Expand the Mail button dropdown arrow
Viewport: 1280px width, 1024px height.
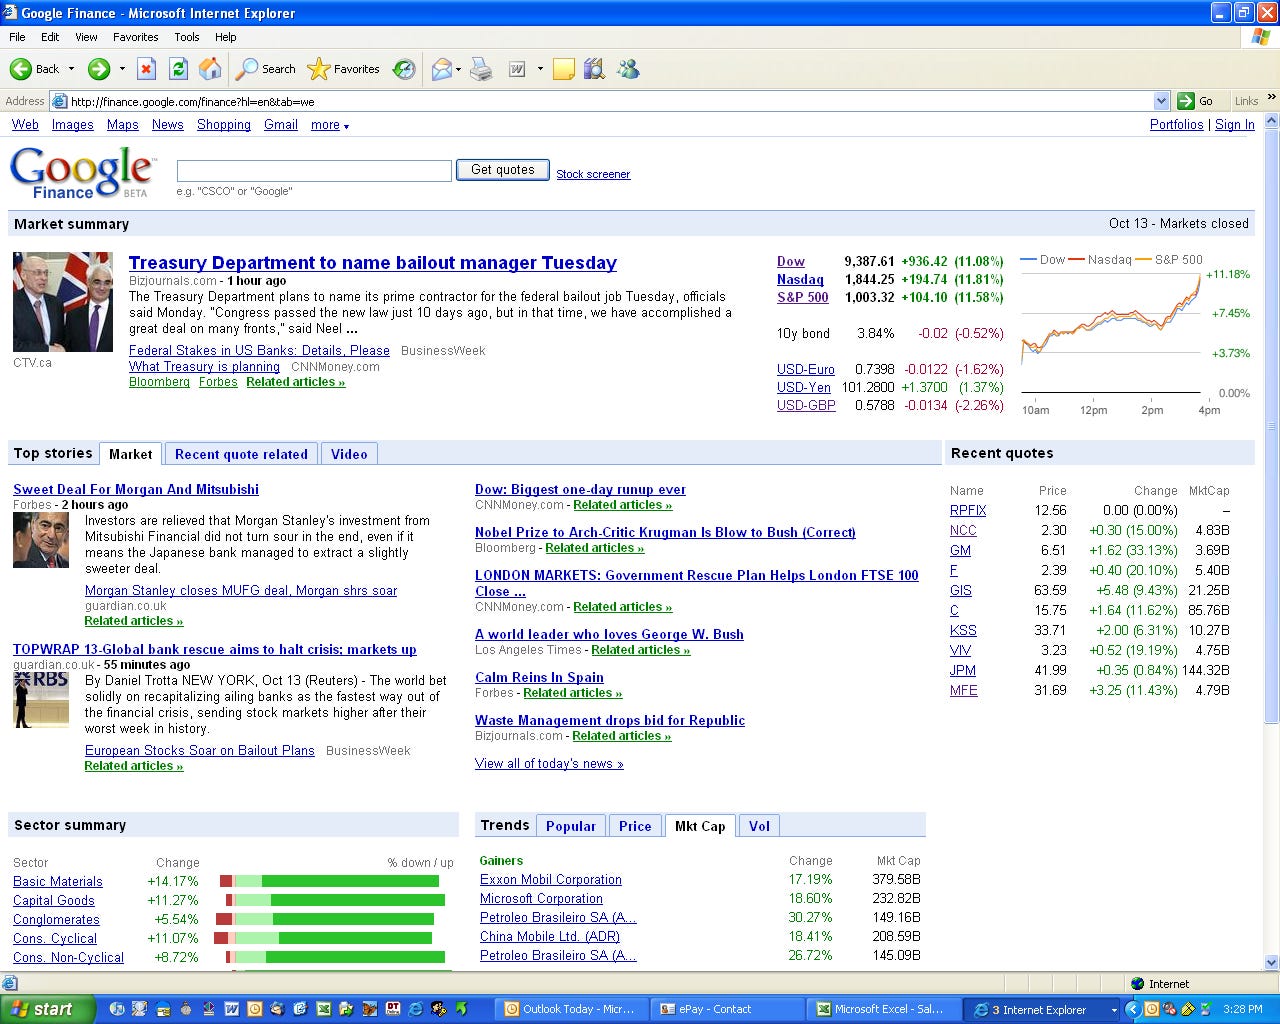point(459,69)
